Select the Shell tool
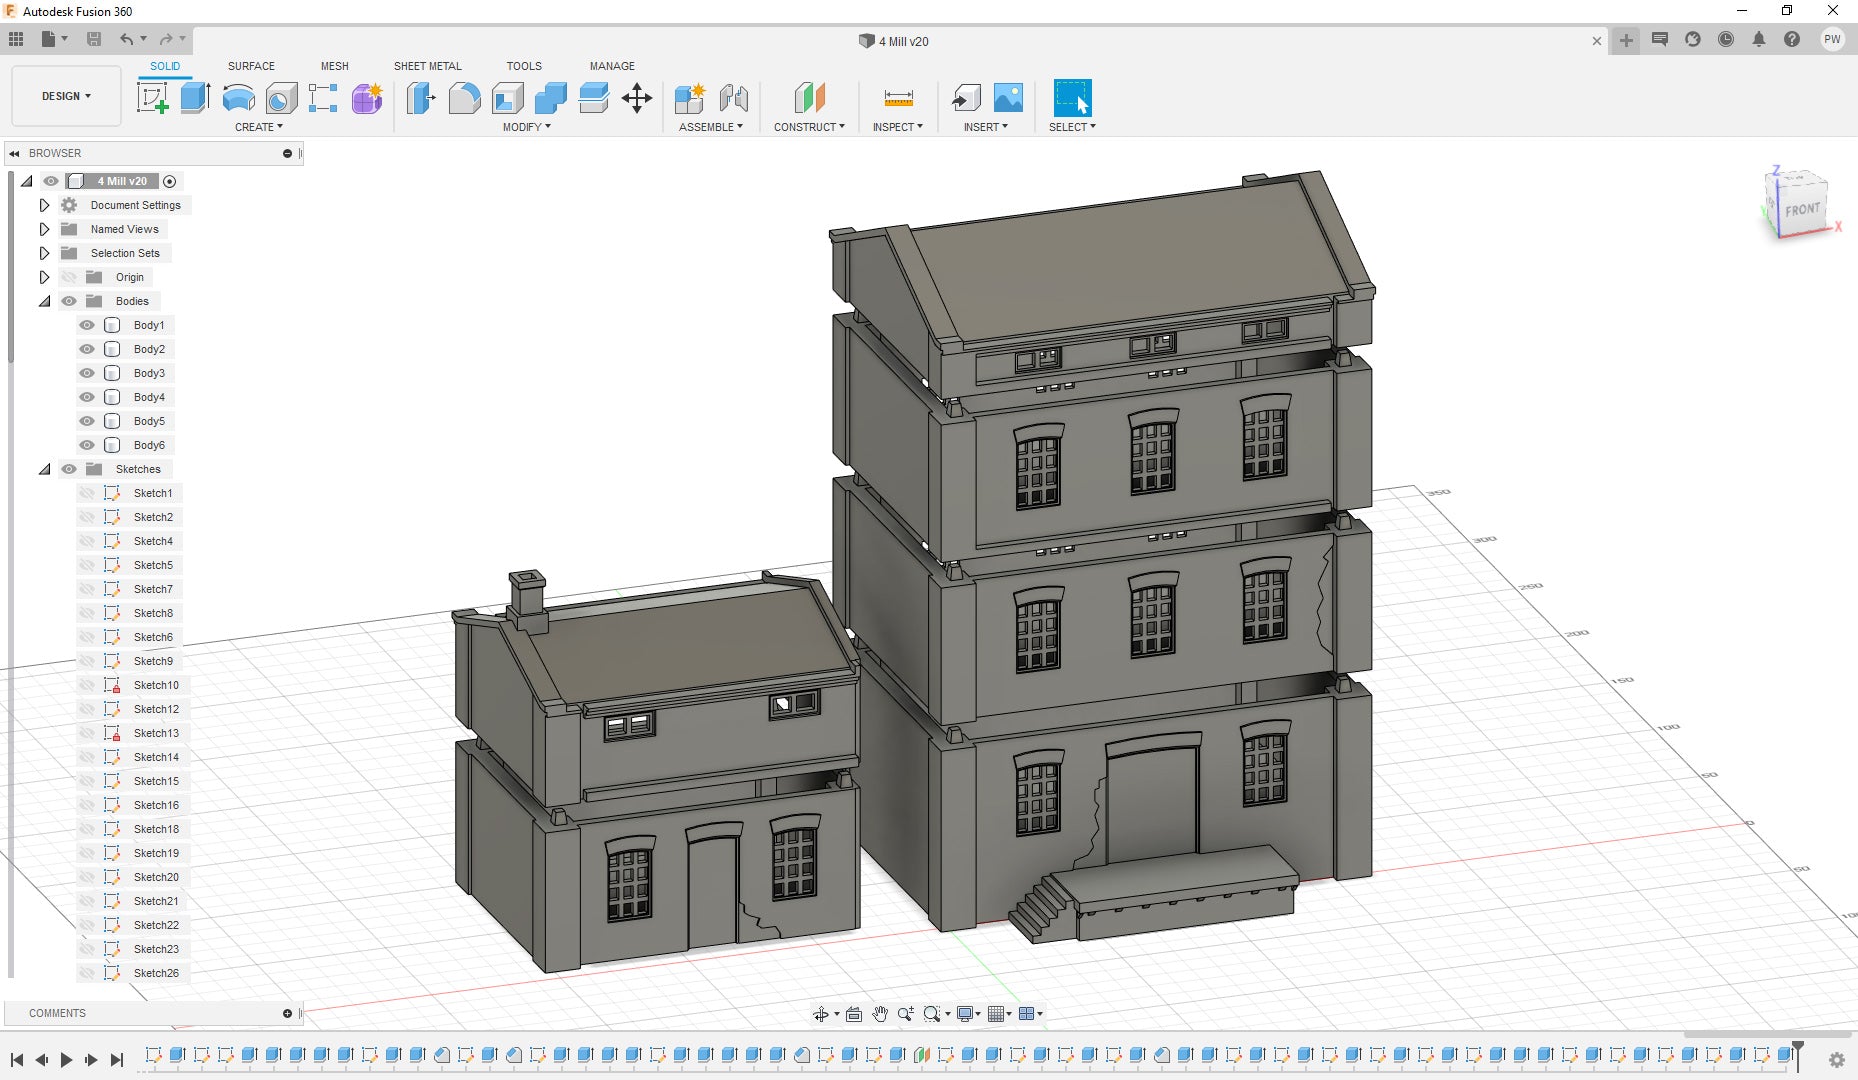The width and height of the screenshot is (1858, 1080). 507,98
